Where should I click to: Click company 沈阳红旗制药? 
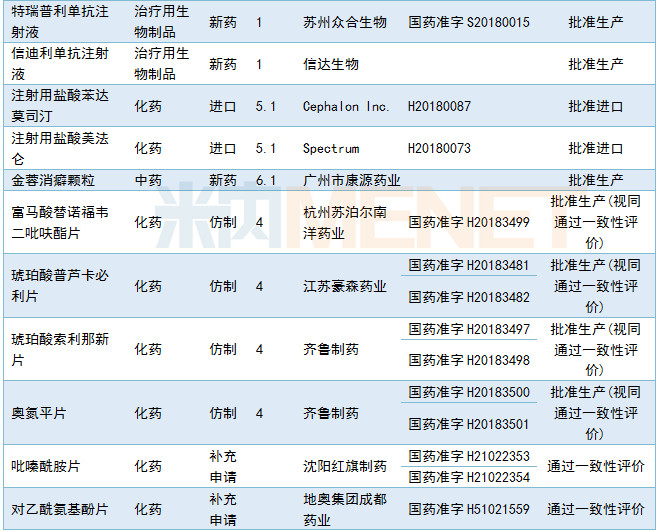345,466
